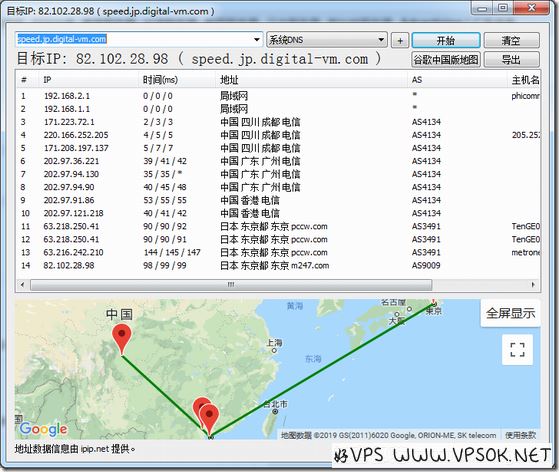This screenshot has height=472, width=559.
Task: Click the 导出 export button
Action: click(x=511, y=59)
